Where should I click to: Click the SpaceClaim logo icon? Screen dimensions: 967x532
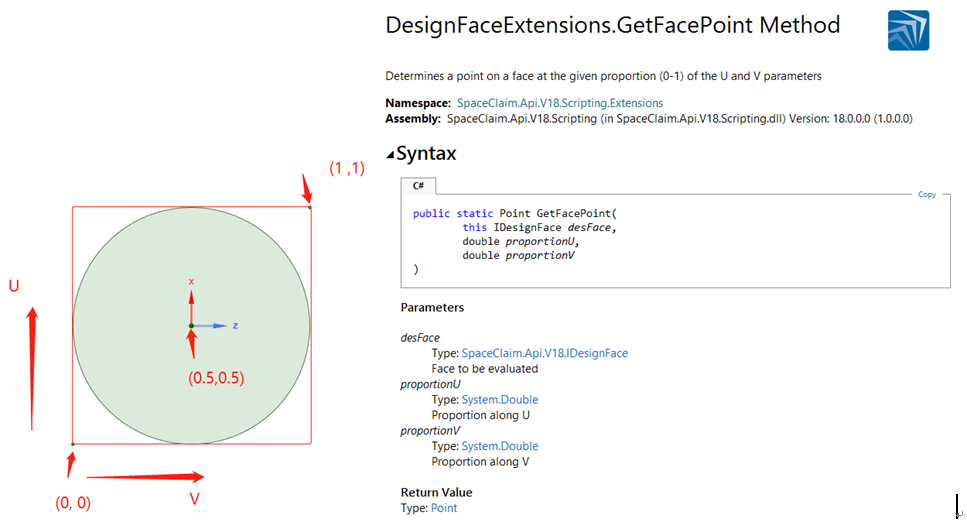[908, 30]
